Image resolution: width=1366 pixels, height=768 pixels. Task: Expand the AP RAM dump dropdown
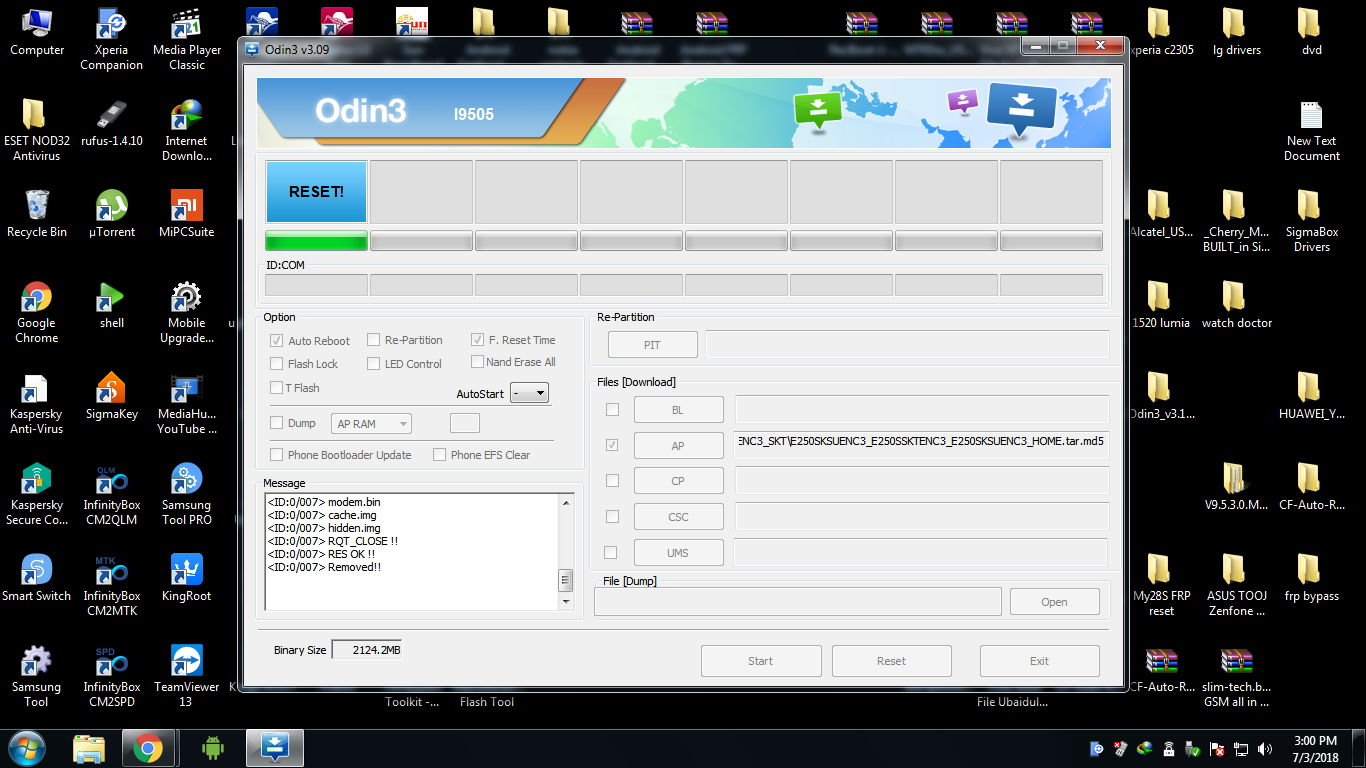(371, 424)
